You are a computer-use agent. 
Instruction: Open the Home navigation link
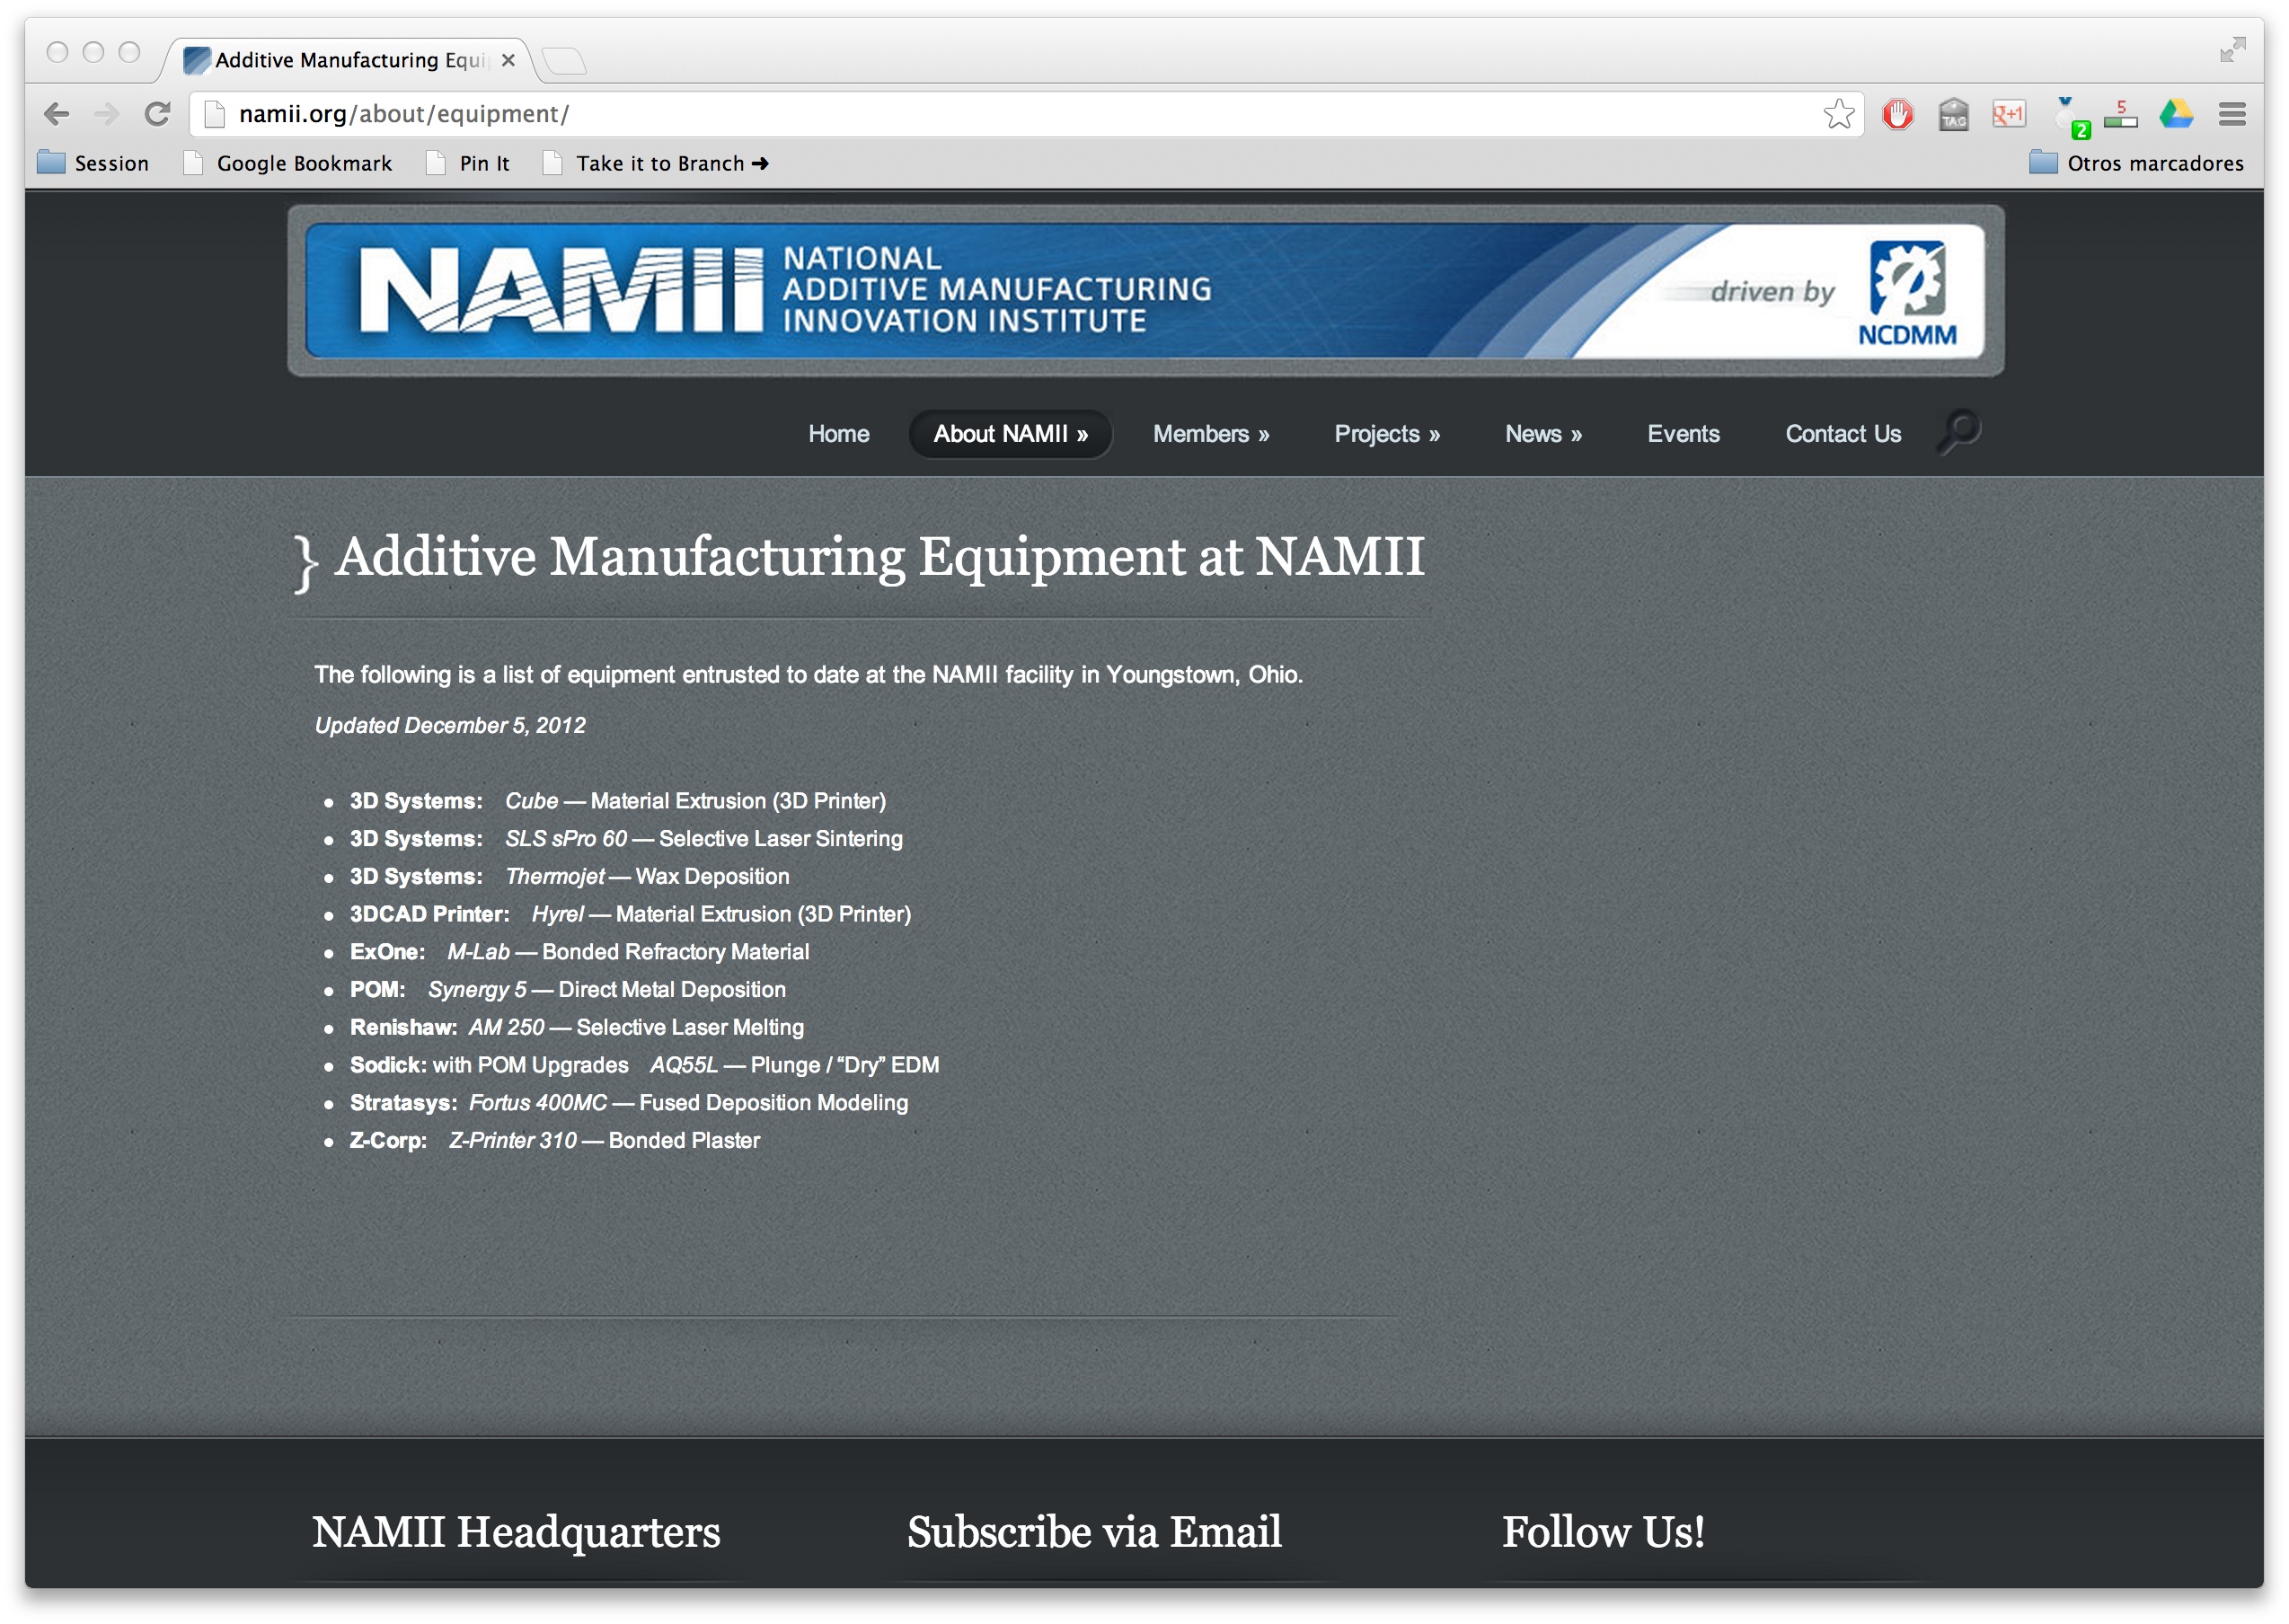click(x=838, y=434)
